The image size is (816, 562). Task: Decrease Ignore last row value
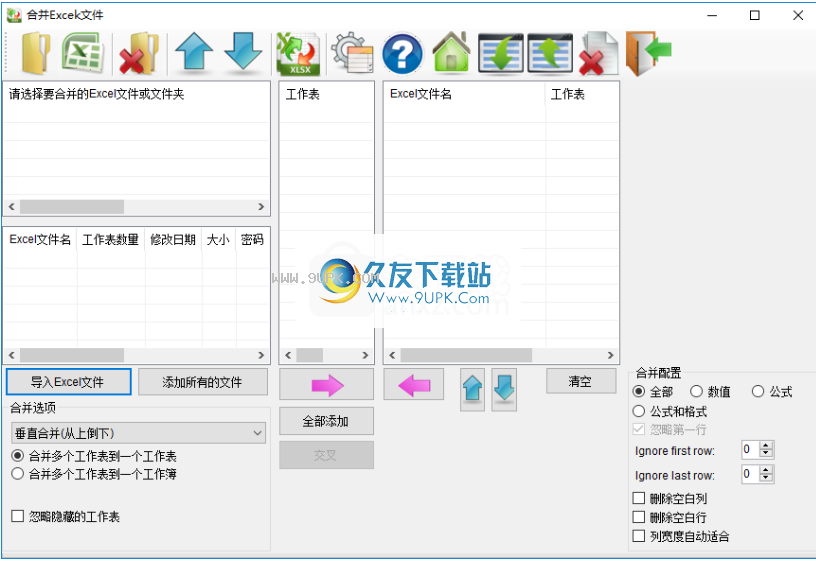(766, 478)
